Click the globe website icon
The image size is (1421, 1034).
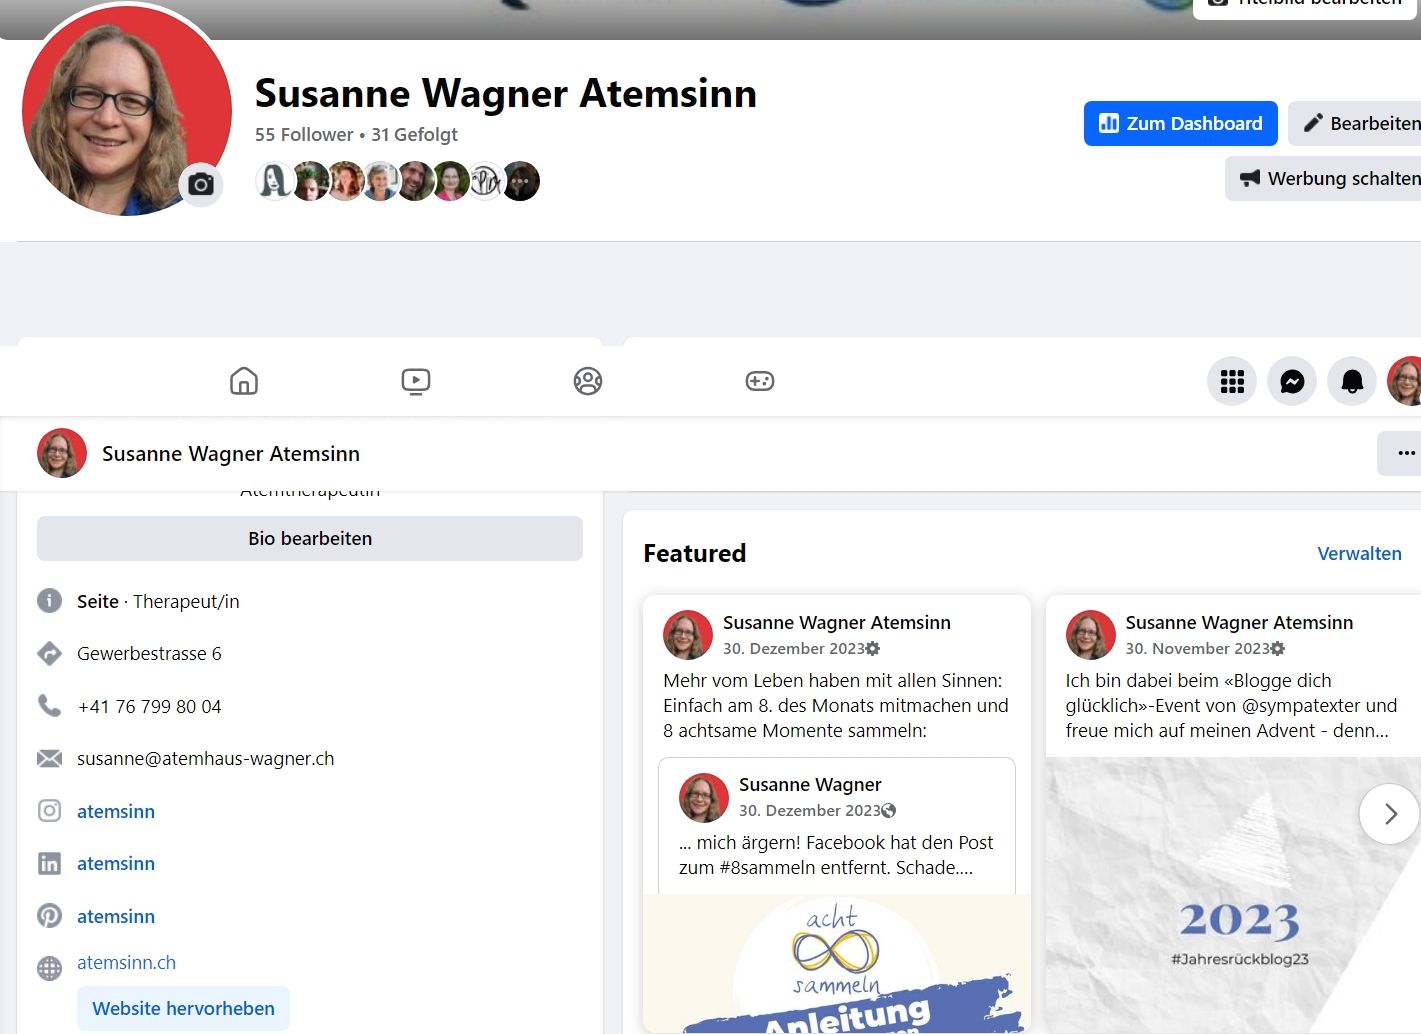[49, 968]
